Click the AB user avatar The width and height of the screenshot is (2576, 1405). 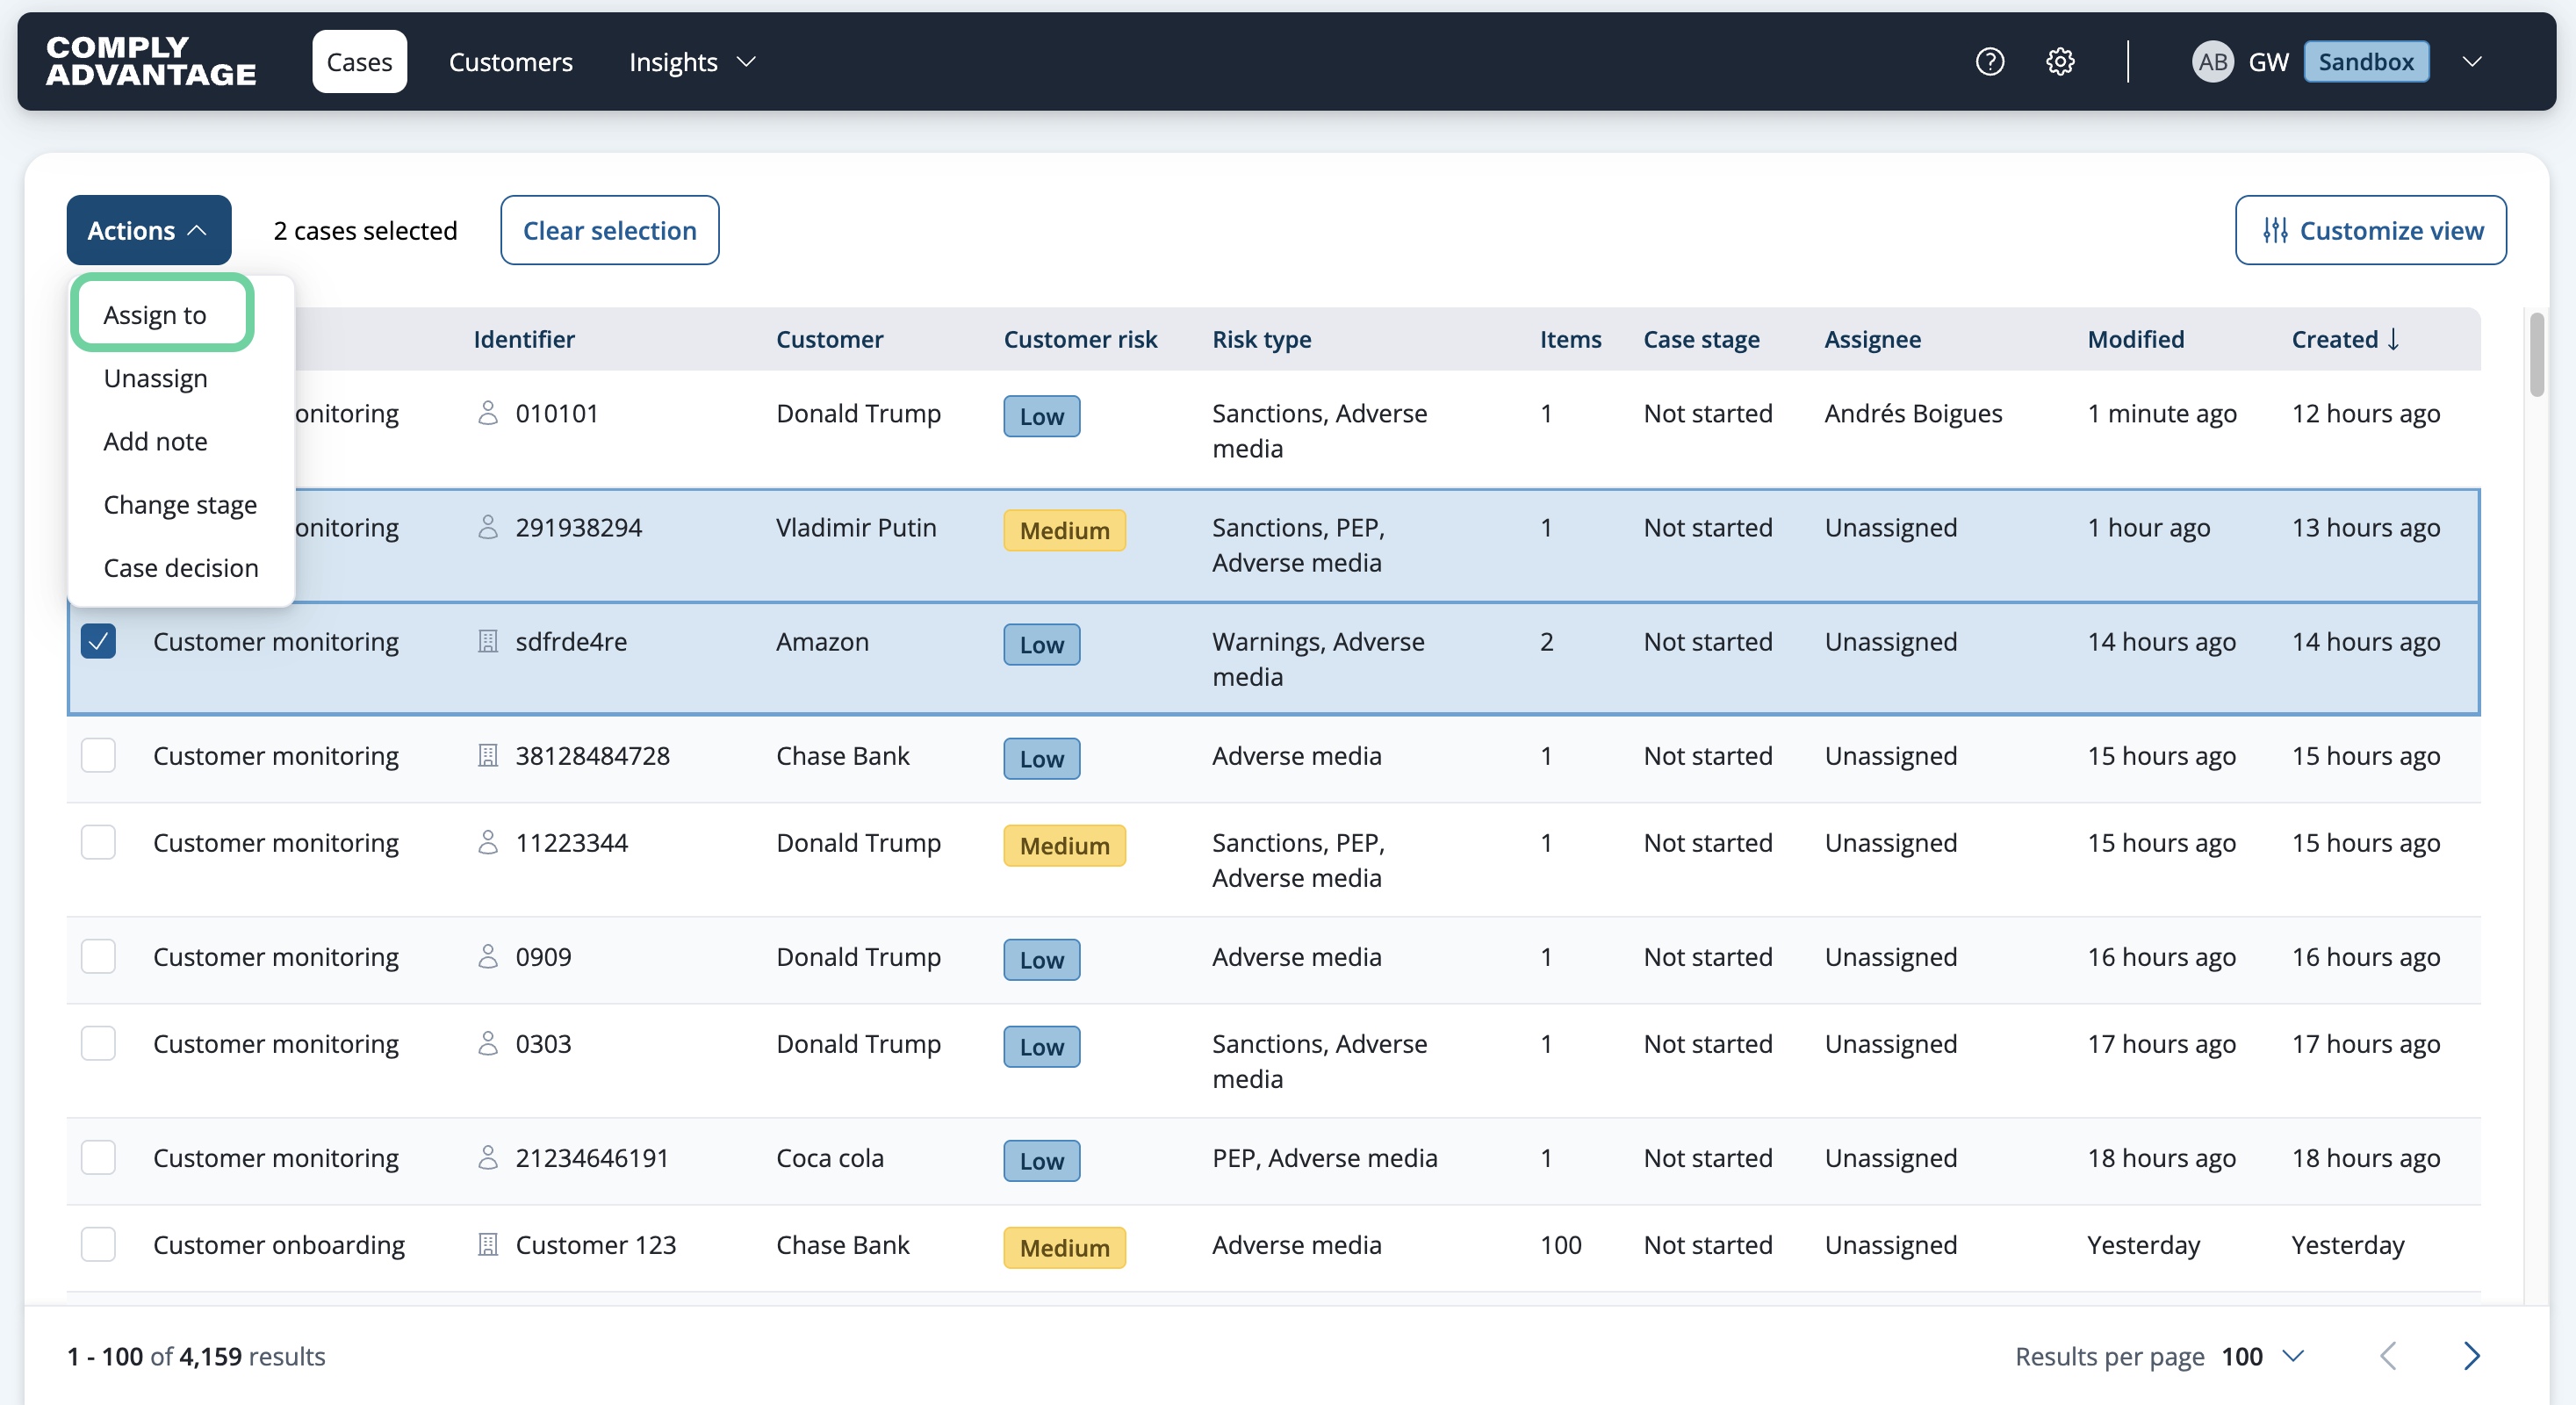pos(2212,62)
